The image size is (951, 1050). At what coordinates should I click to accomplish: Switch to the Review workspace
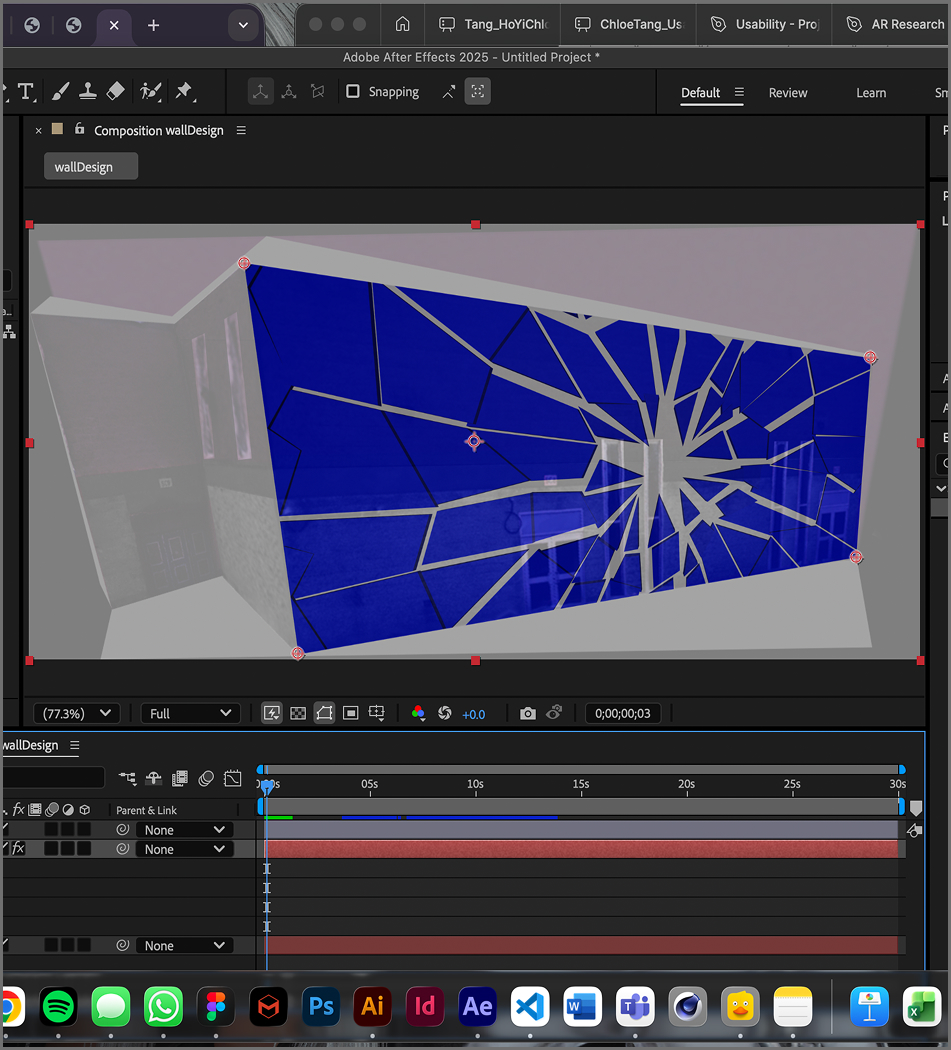tap(788, 92)
